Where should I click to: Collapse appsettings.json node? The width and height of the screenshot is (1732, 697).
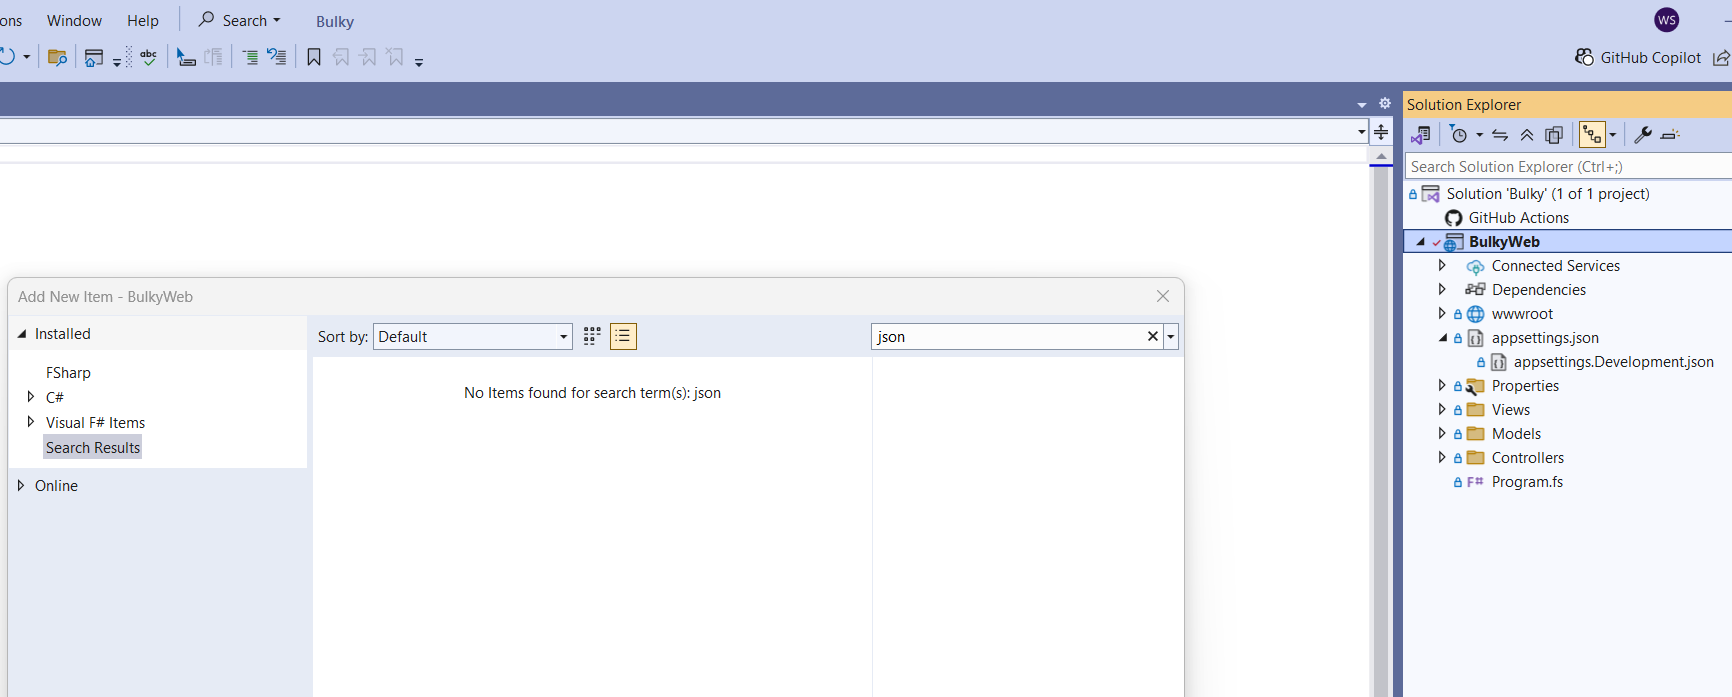(x=1443, y=337)
